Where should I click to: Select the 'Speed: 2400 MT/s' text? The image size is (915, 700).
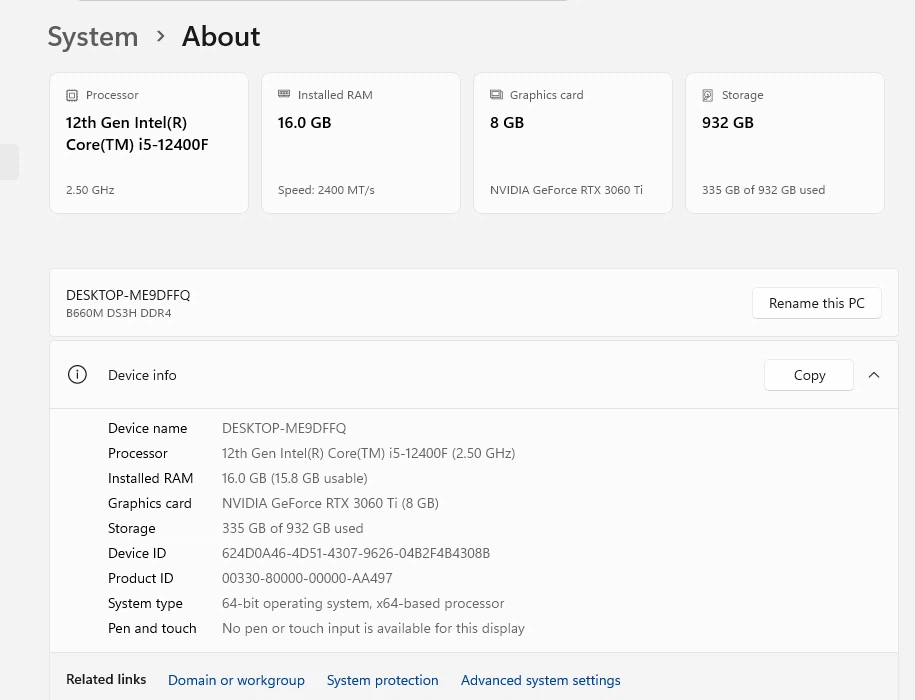pos(326,190)
